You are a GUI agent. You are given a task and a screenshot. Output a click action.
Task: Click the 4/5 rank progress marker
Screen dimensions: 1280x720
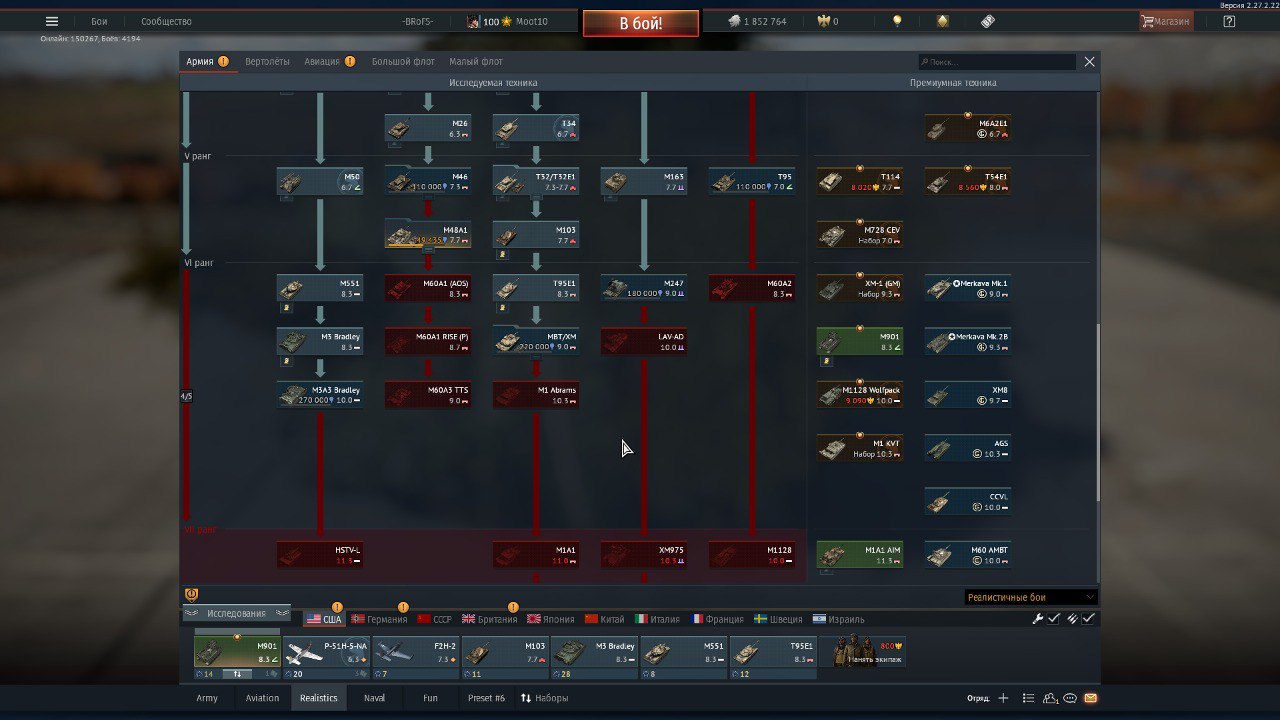(186, 397)
